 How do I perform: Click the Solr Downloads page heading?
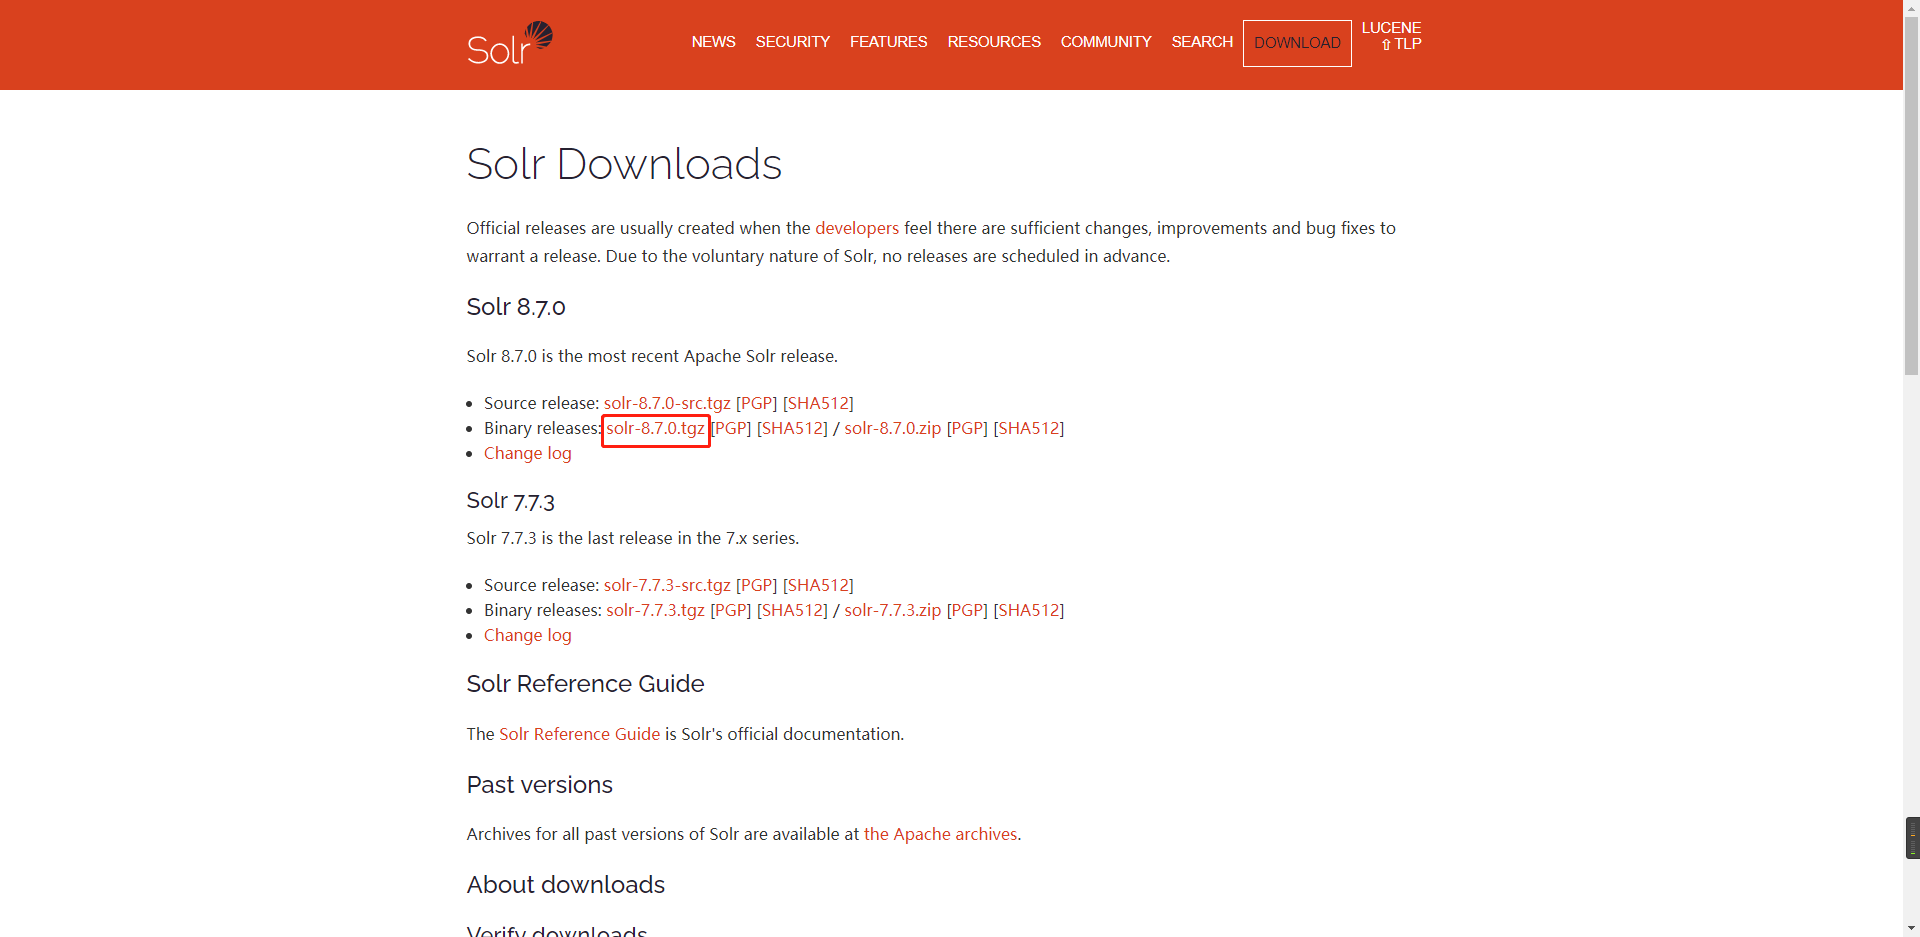[624, 164]
